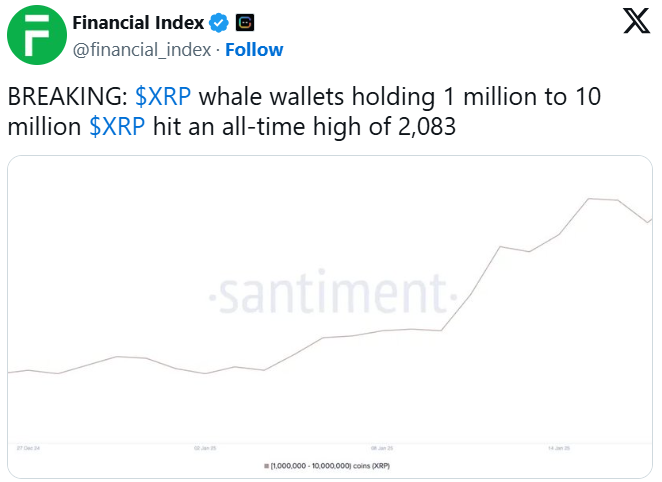The width and height of the screenshot is (662, 482).
Task: Click the 02 Jan 25 axis date label
Action: tap(207, 449)
